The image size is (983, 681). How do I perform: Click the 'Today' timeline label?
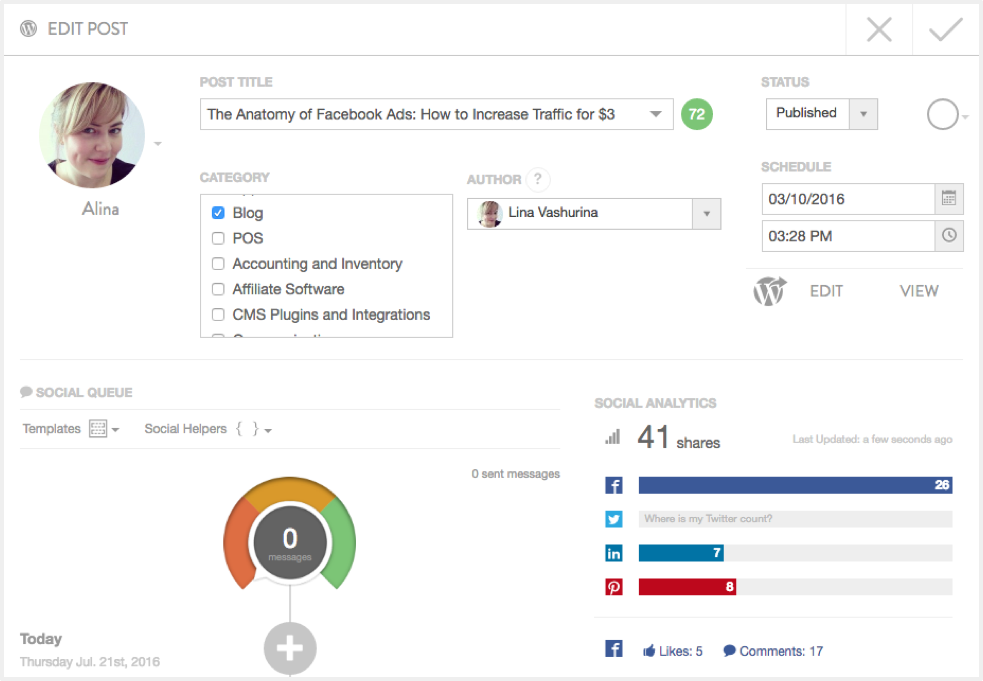tap(41, 639)
